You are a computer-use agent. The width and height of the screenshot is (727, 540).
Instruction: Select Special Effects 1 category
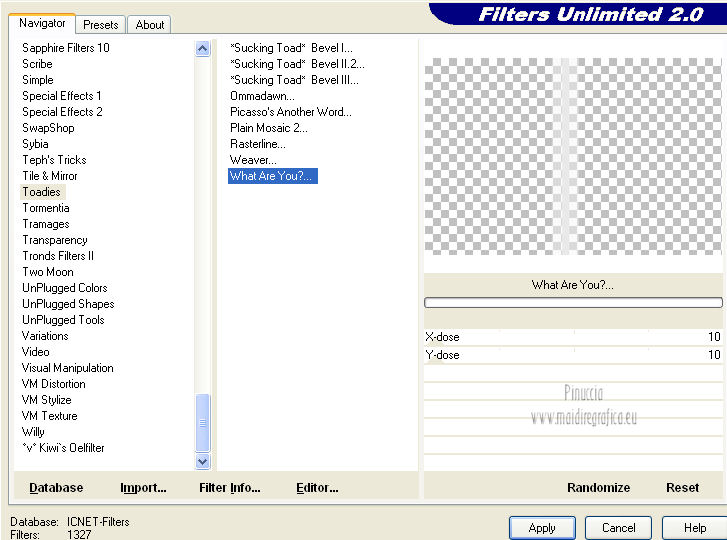tap(62, 96)
